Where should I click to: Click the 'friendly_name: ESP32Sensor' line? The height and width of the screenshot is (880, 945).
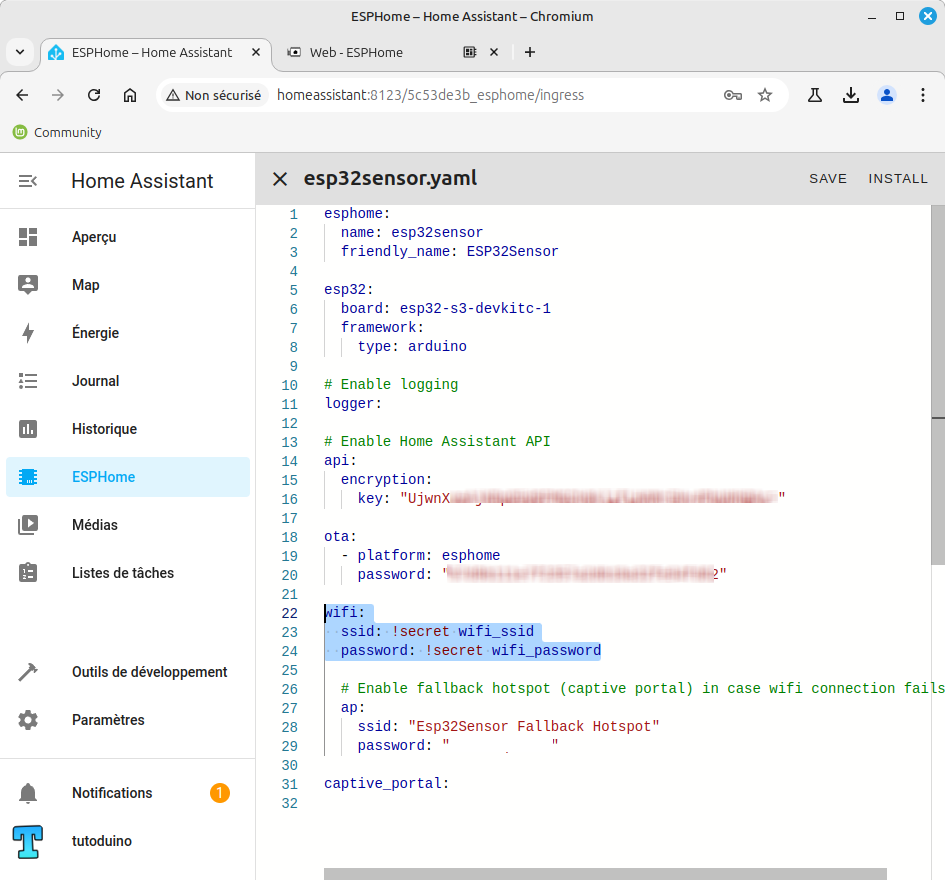coord(450,251)
